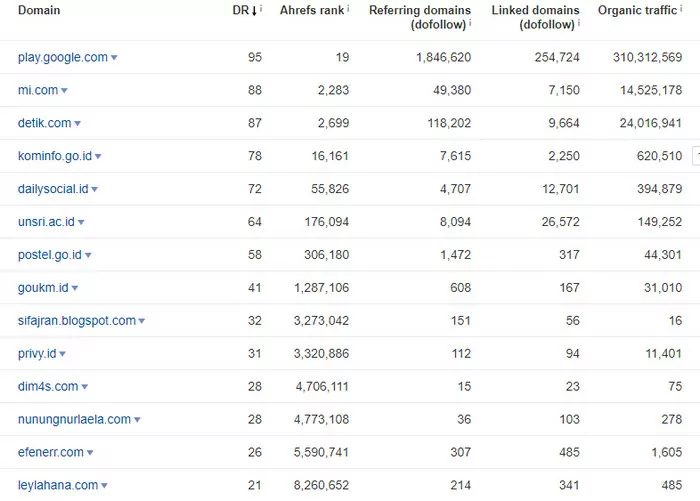The width and height of the screenshot is (700, 501).
Task: Select referring domains value 49,380
Action: click(452, 90)
